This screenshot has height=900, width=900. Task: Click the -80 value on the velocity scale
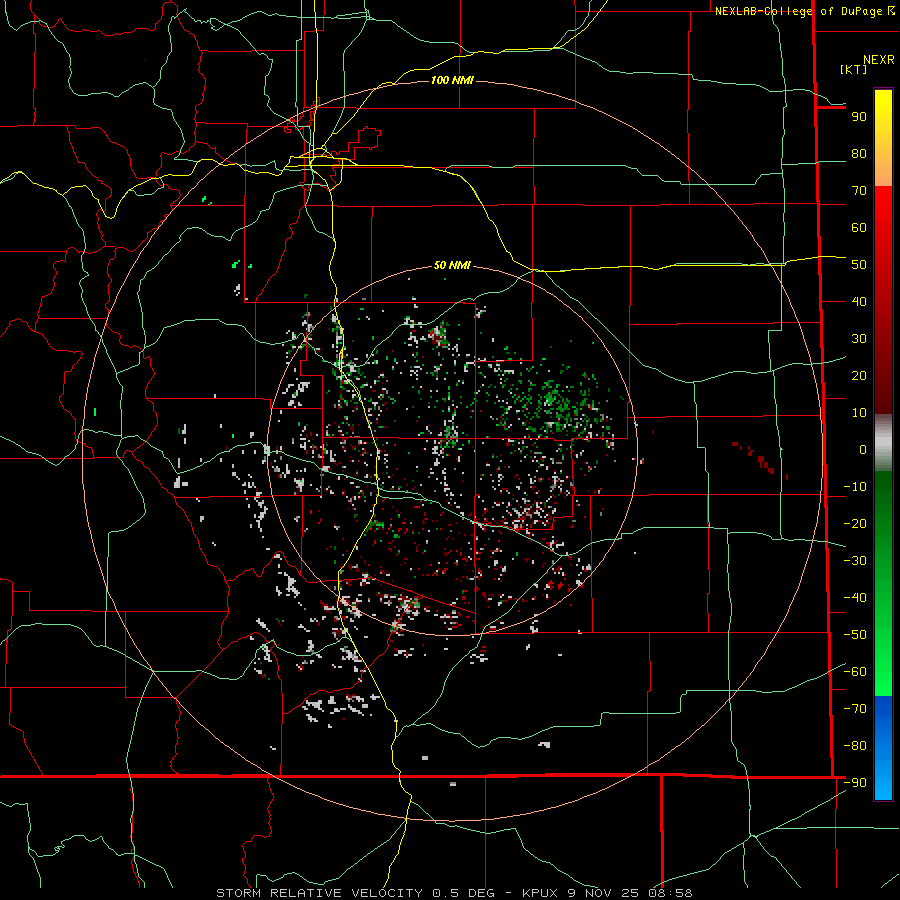(855, 746)
